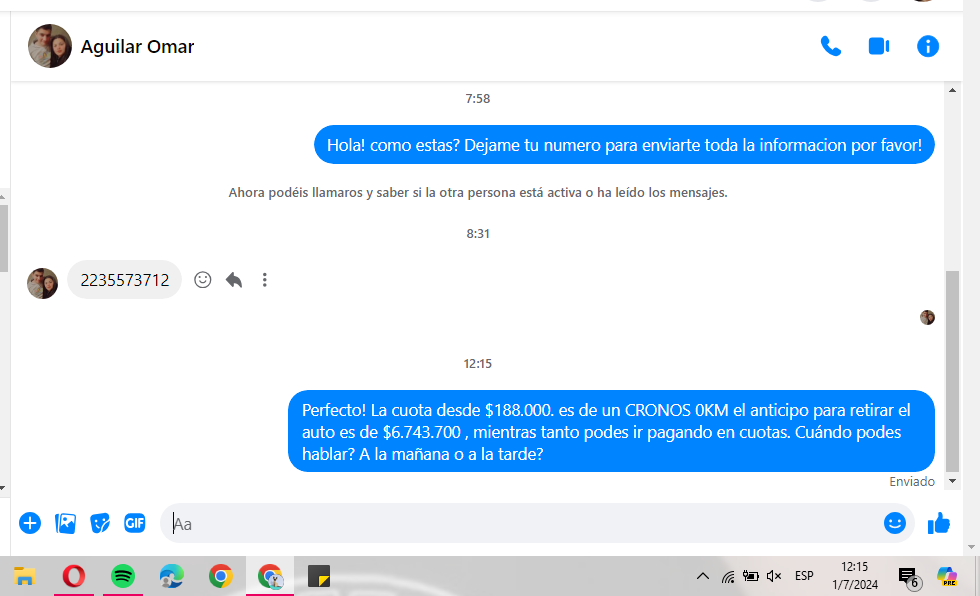
Task: Send a thumbs-up like
Action: click(x=938, y=523)
